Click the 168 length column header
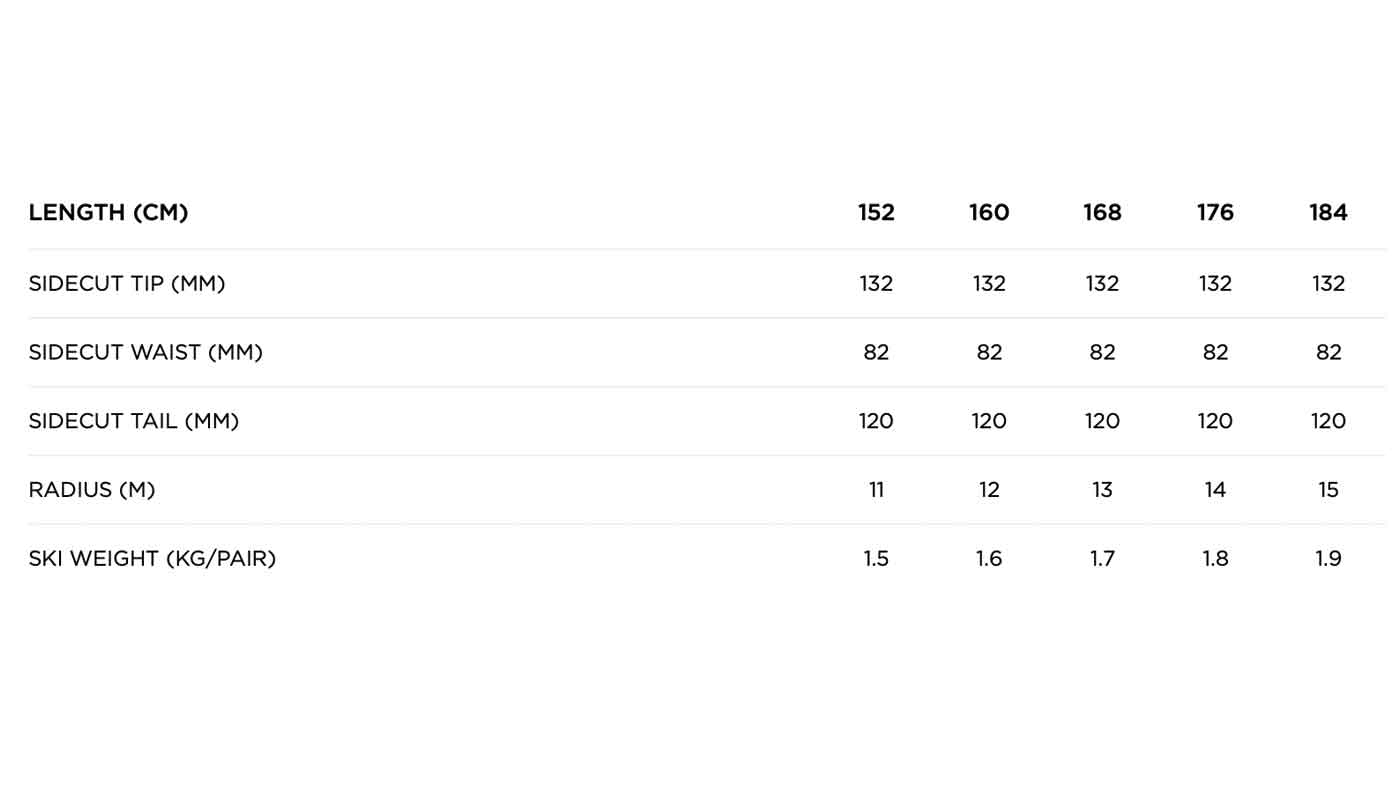 pos(1102,213)
